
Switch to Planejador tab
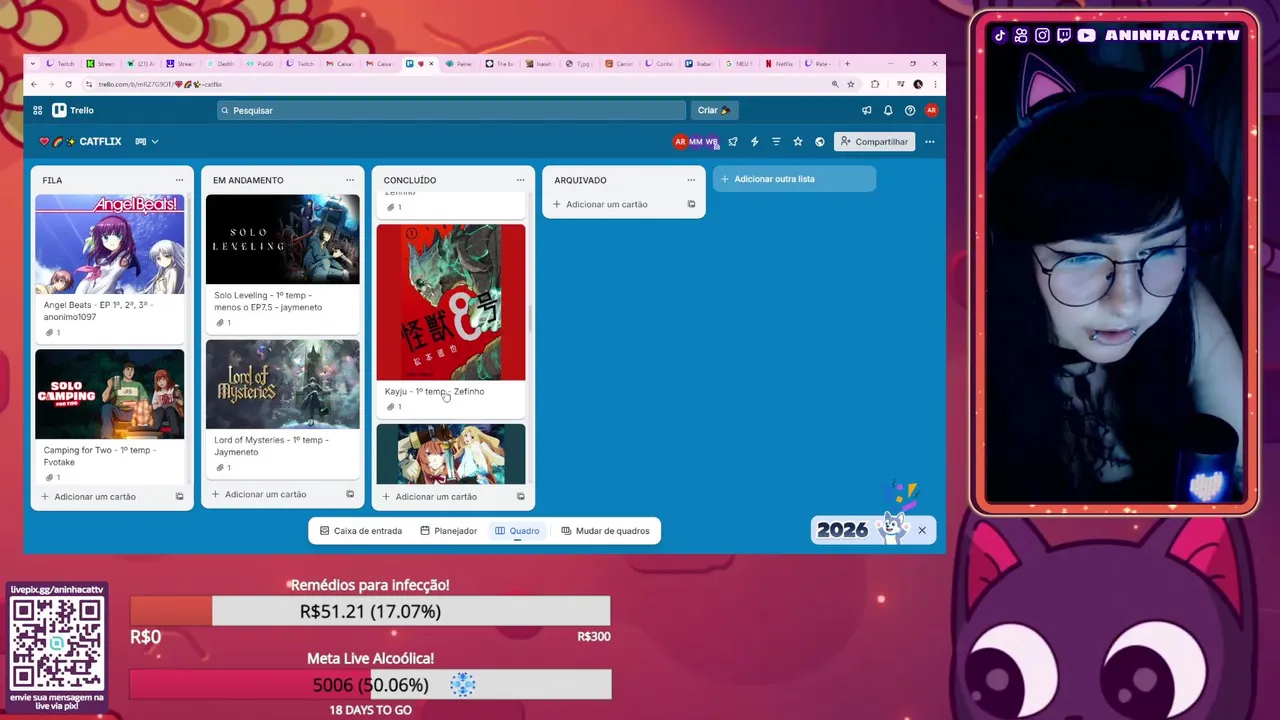coord(448,531)
